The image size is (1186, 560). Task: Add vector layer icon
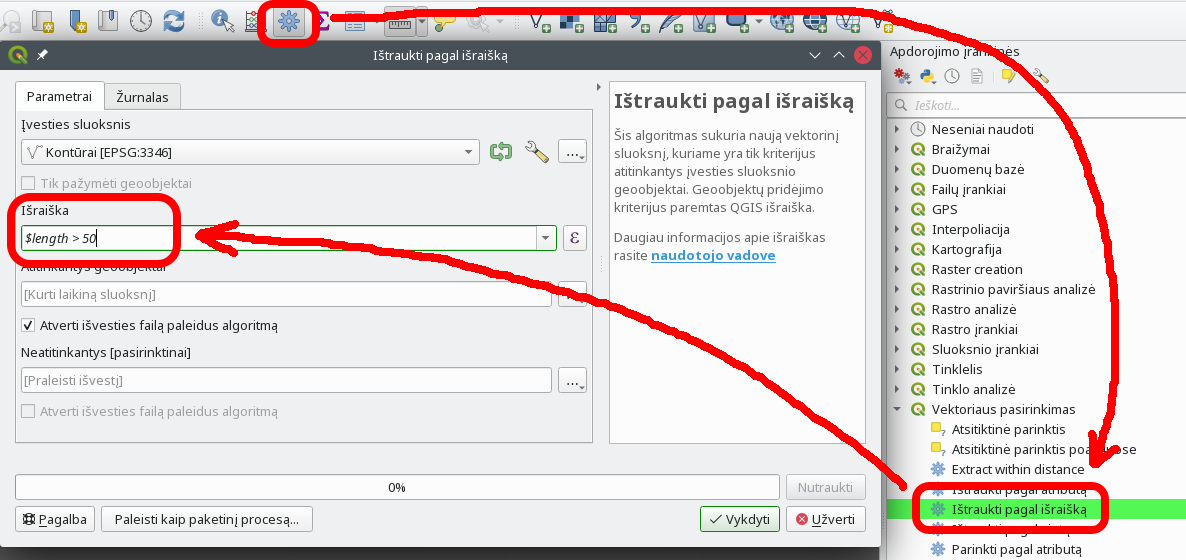coord(539,22)
